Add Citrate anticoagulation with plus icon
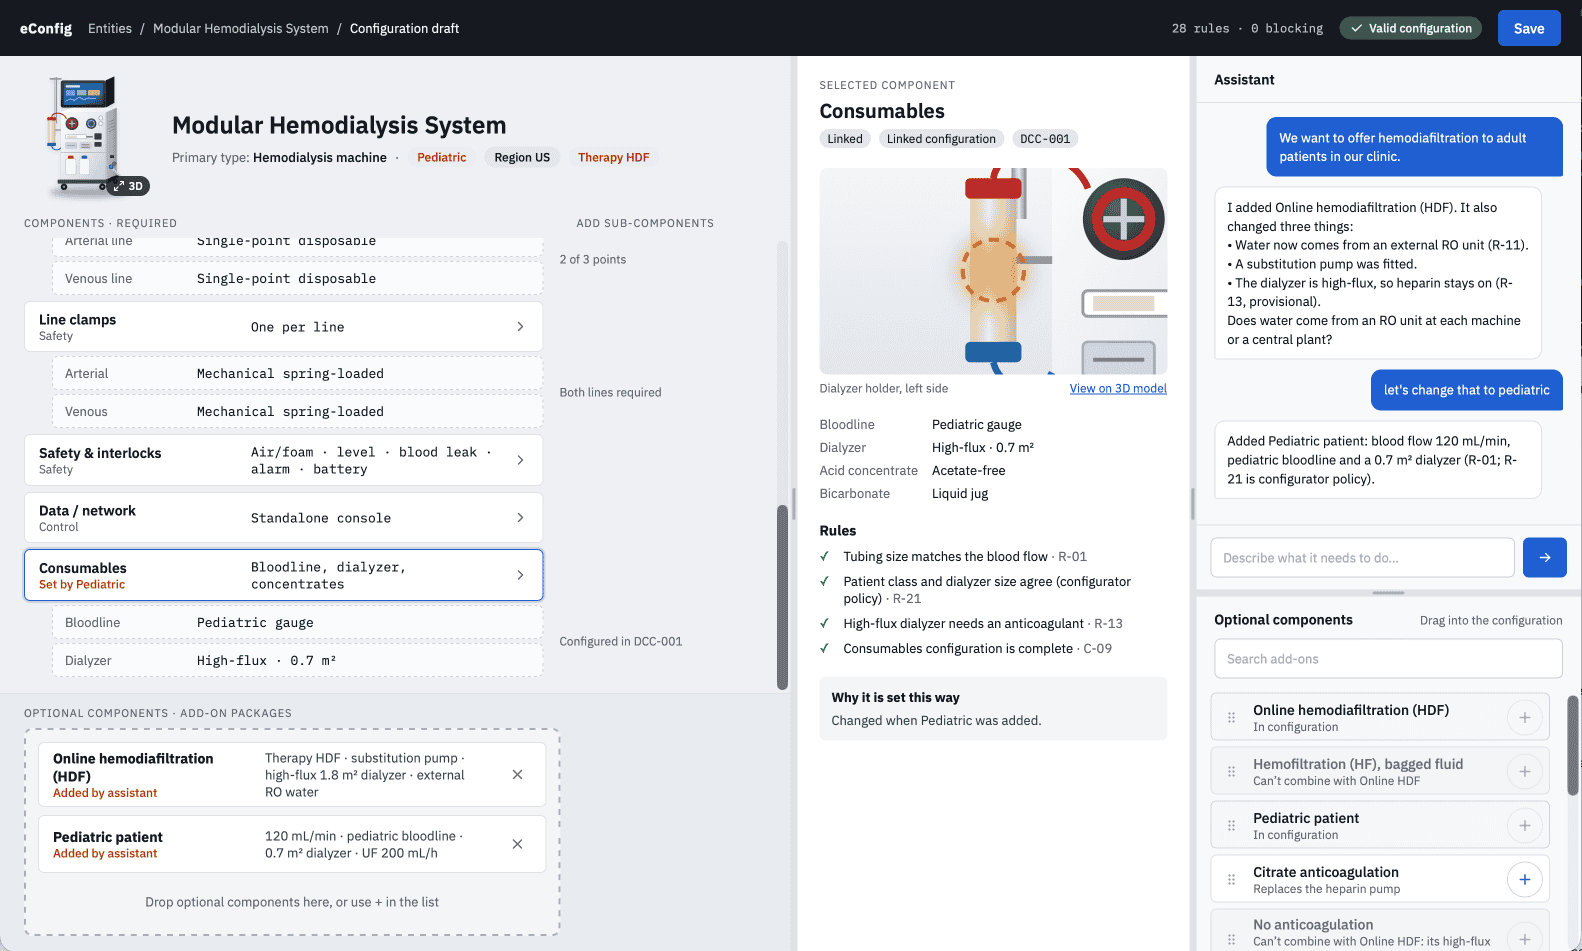1582x951 pixels. tap(1524, 879)
